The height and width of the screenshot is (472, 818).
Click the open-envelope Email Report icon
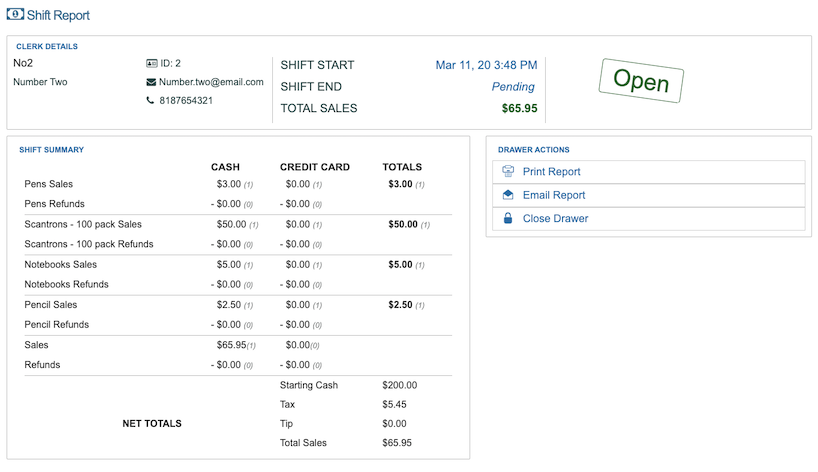pyautogui.click(x=508, y=195)
